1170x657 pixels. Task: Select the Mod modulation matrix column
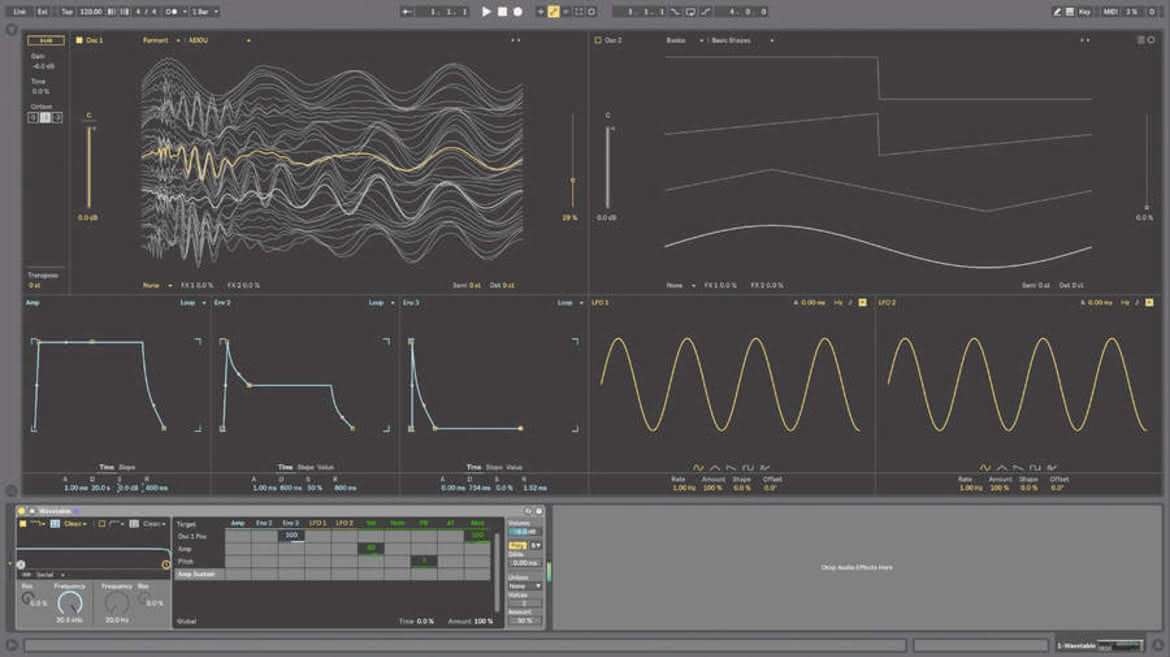click(x=478, y=523)
